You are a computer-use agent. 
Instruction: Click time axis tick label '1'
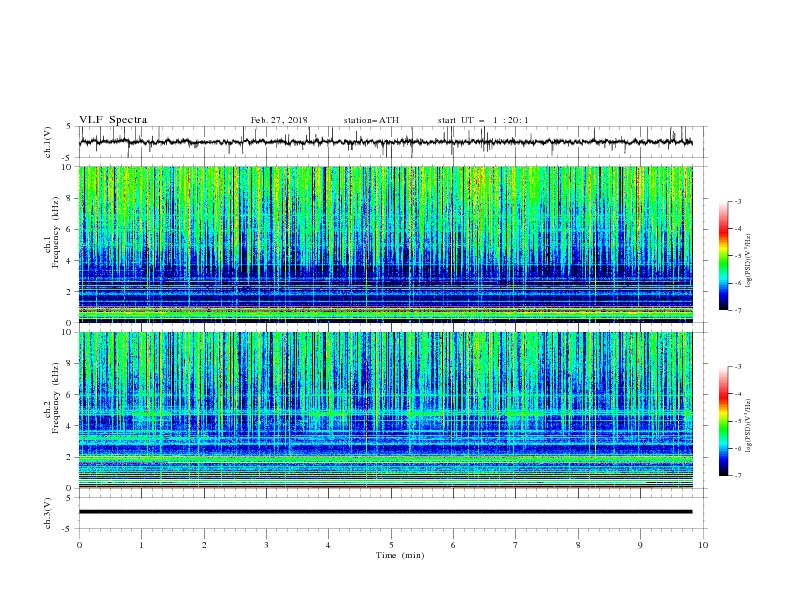point(141,545)
